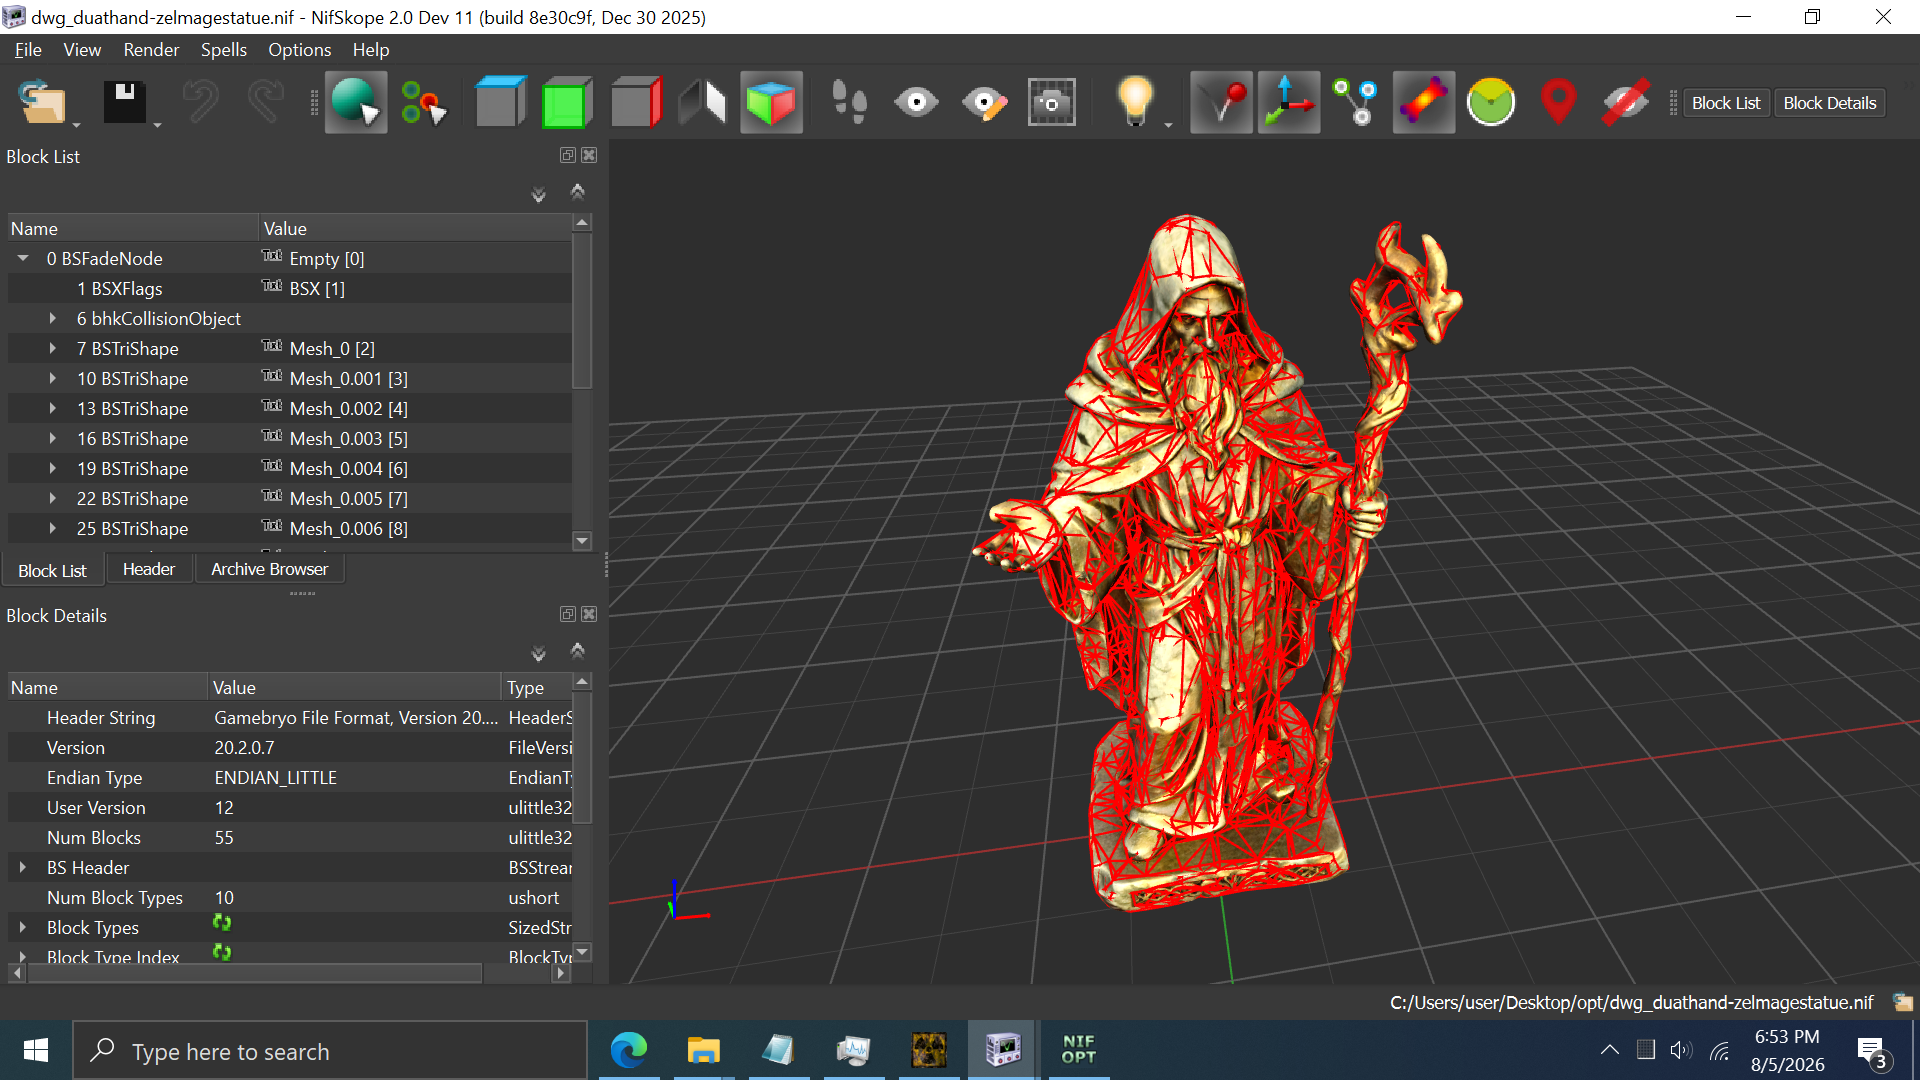Click the Block Details toolbar button
The image size is (1920, 1080).
click(1830, 103)
